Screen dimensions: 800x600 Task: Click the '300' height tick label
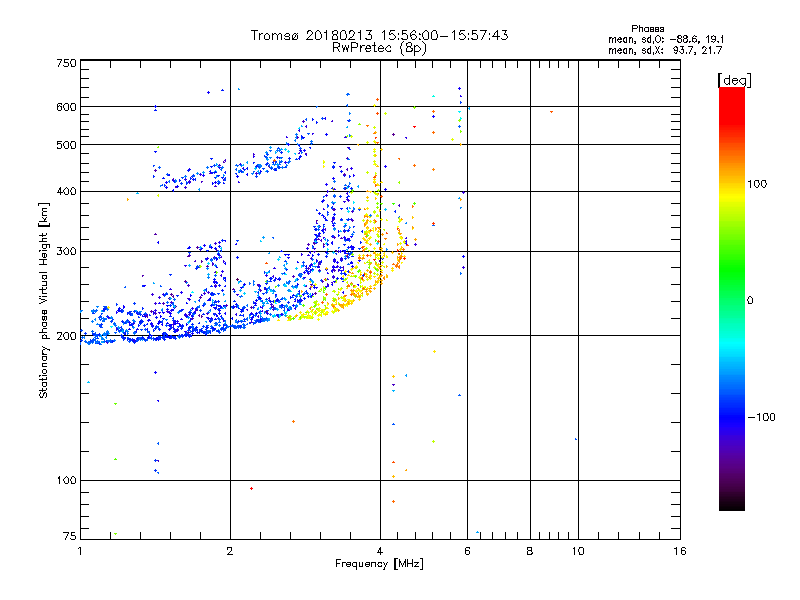[x=66, y=252]
